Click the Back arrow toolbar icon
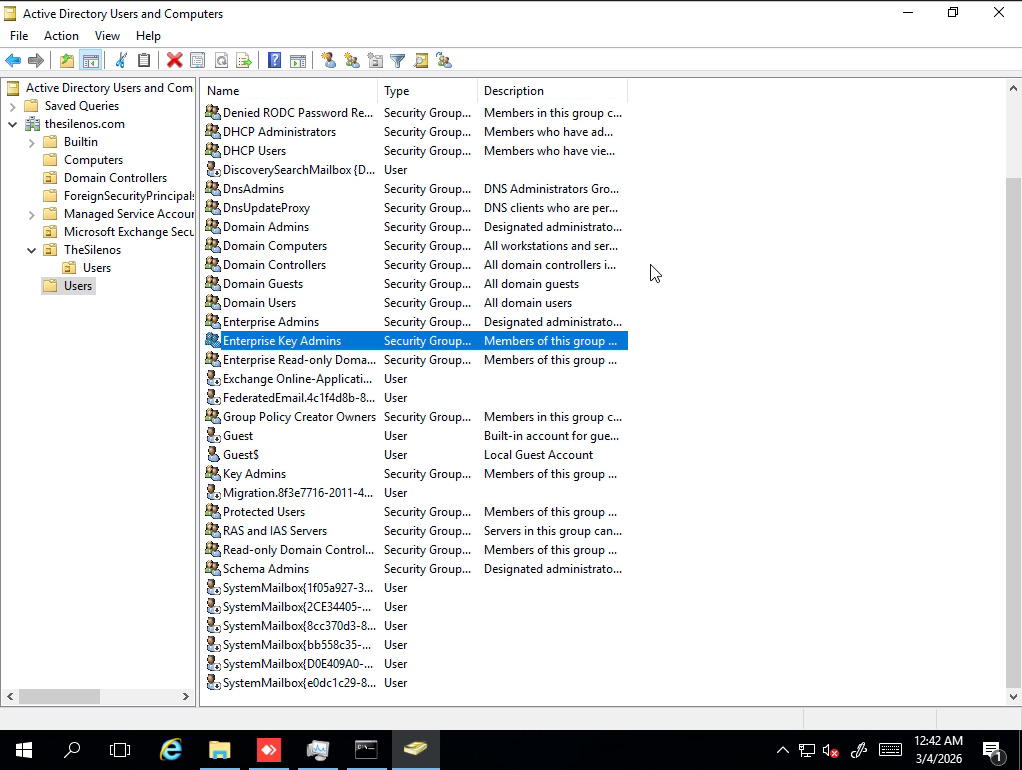 13,61
